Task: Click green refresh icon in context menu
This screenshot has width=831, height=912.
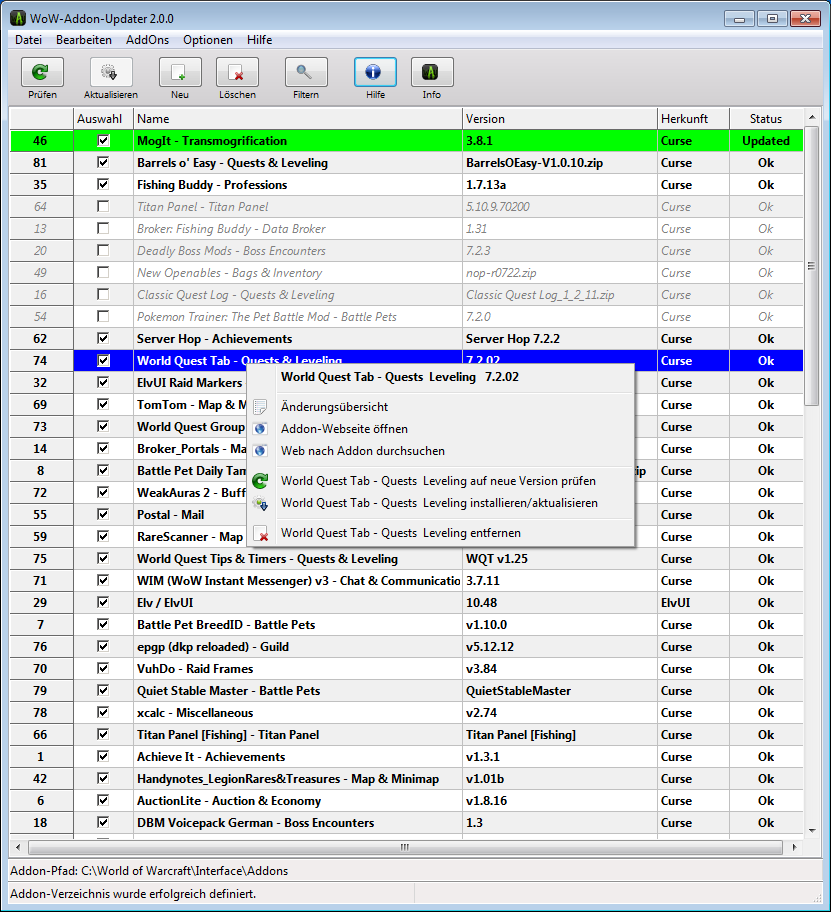Action: click(261, 481)
